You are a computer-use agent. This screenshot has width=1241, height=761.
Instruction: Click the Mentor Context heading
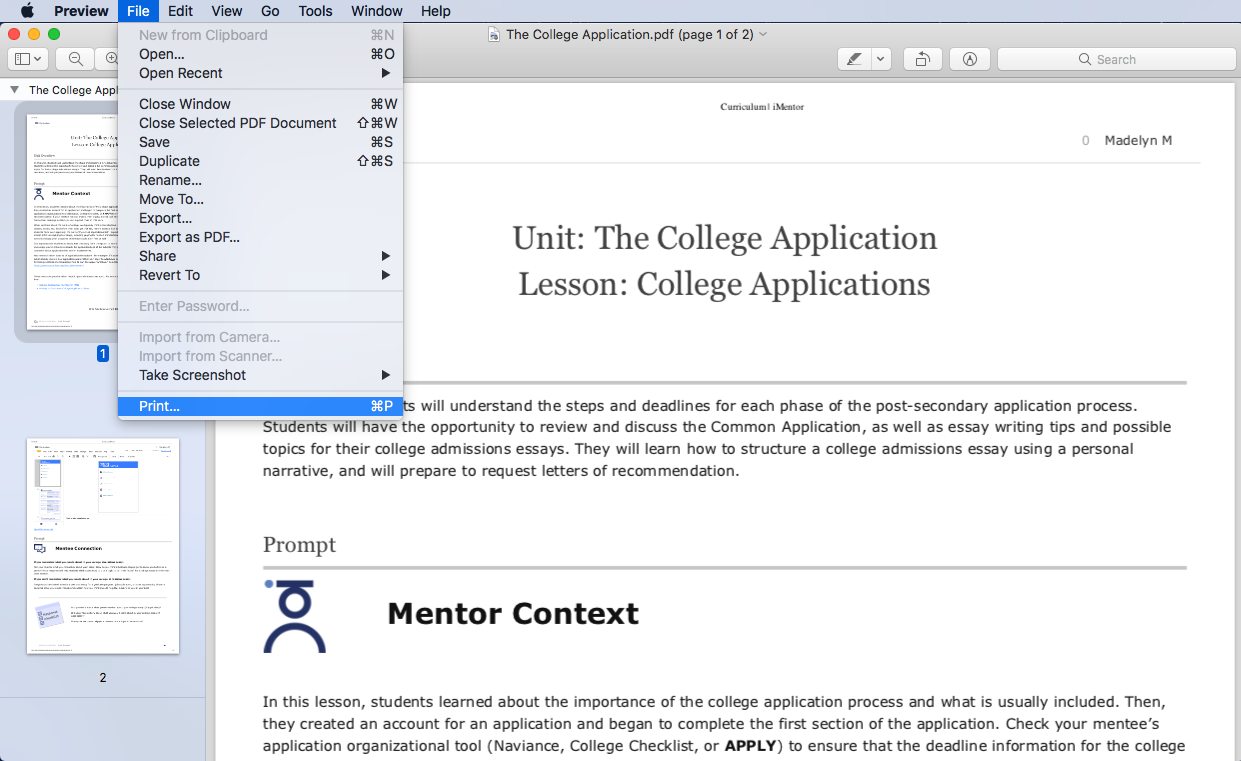pos(513,613)
